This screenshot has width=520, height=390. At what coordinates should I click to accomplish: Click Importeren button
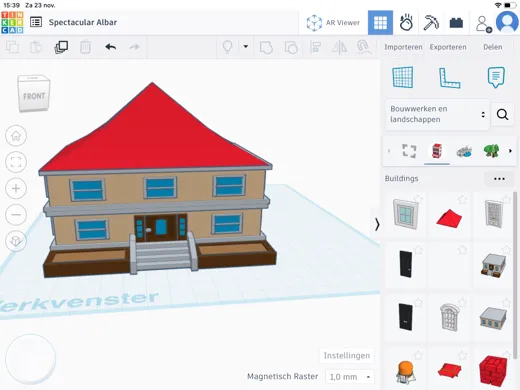tap(403, 47)
